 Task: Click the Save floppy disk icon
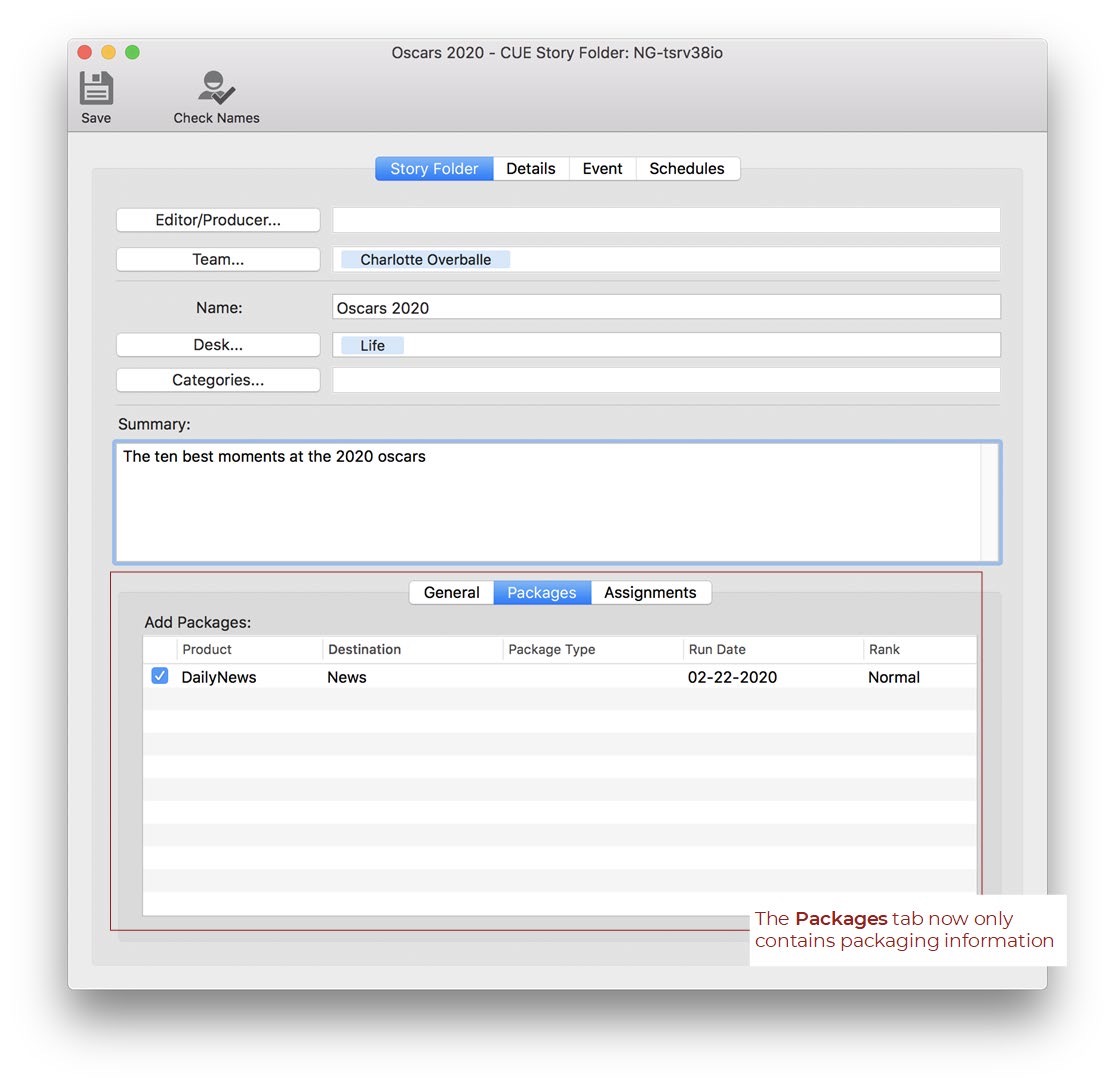[96, 89]
